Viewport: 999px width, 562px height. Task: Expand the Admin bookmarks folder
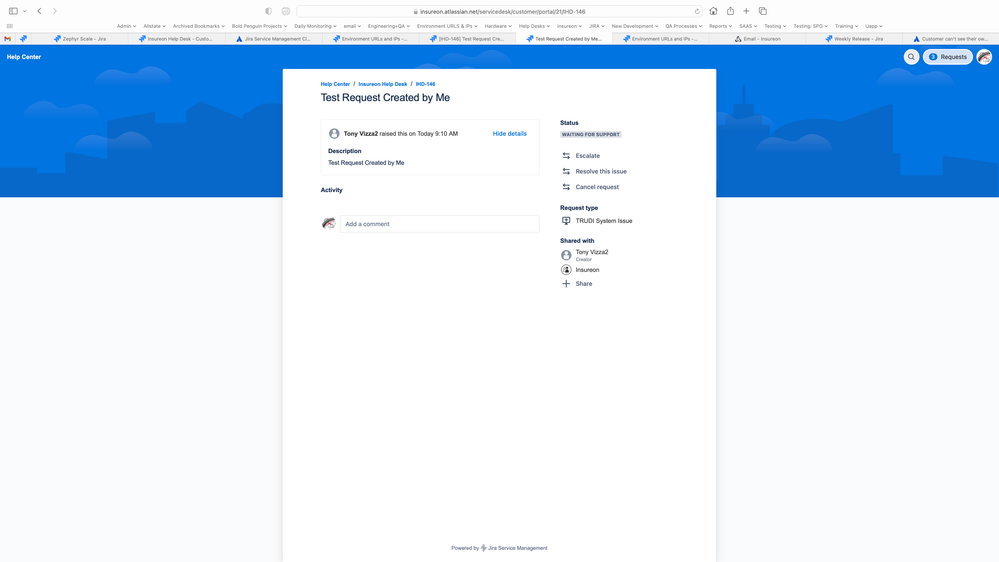point(126,26)
